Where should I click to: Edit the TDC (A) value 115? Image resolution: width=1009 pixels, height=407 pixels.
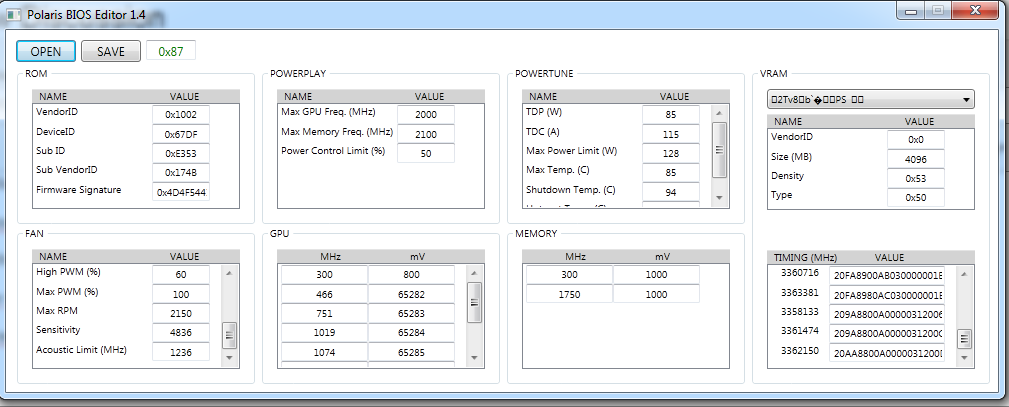click(x=671, y=134)
